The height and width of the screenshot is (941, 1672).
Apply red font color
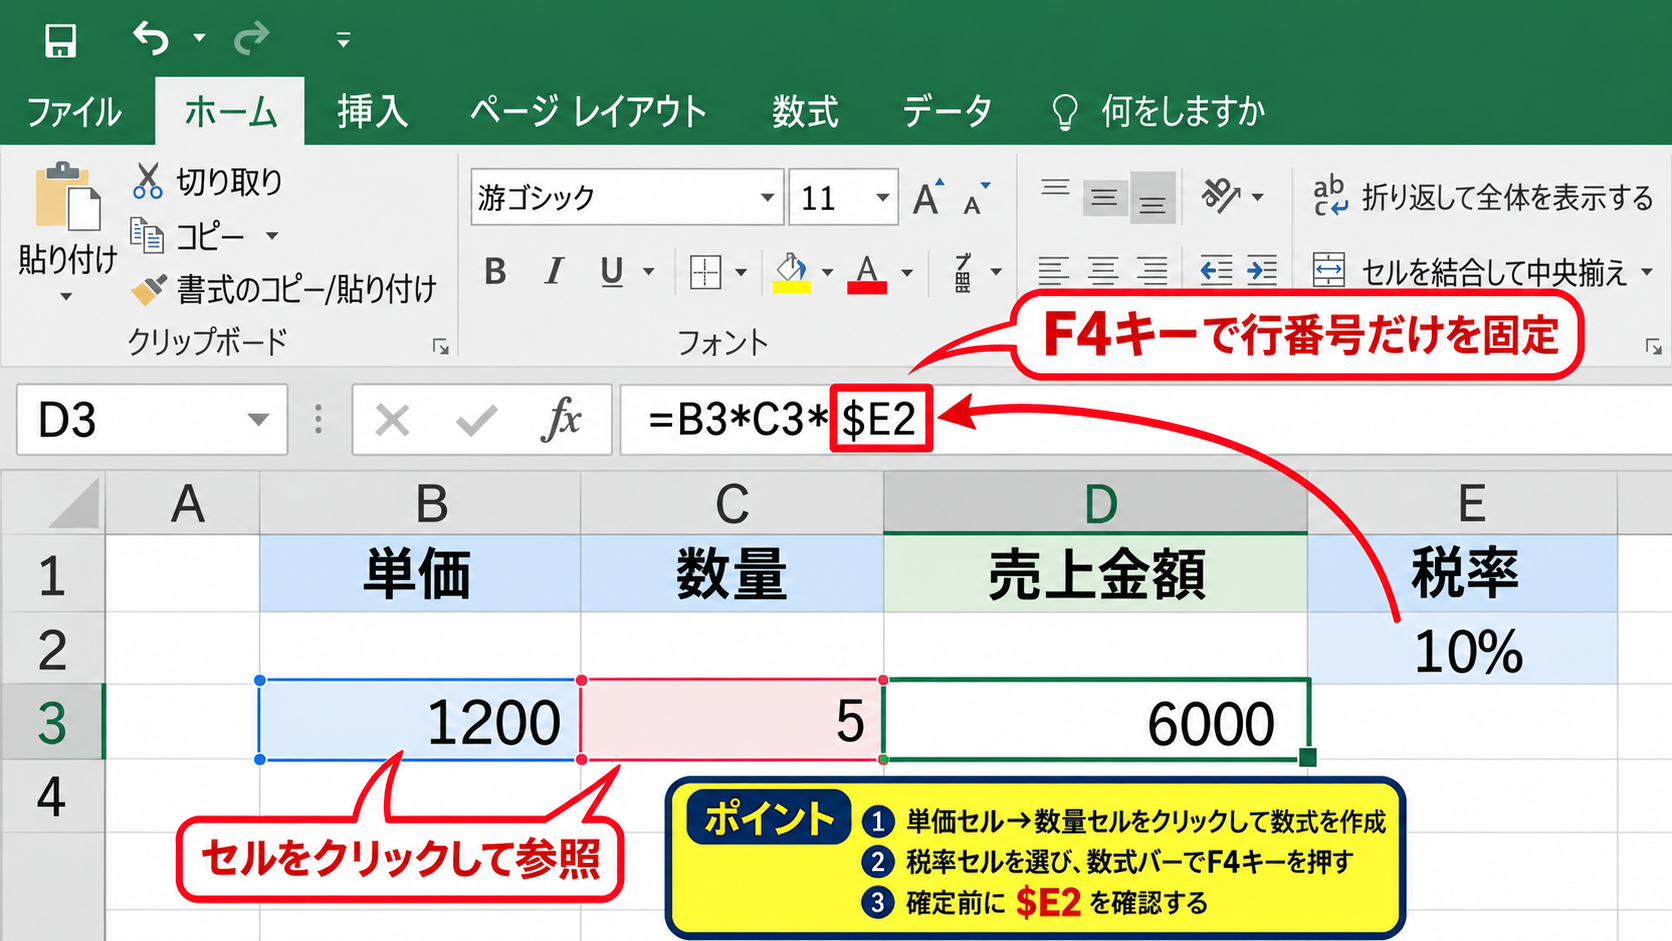[x=867, y=272]
